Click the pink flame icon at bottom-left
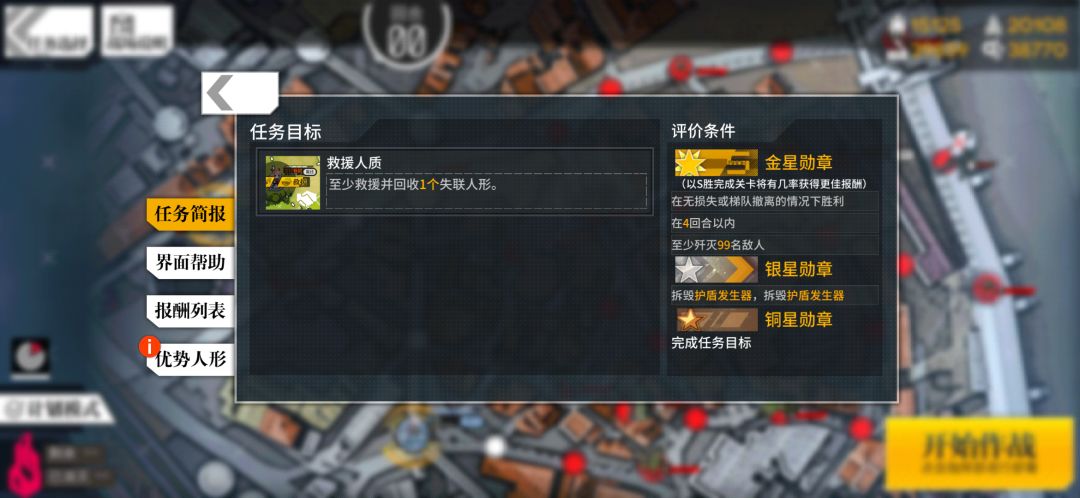This screenshot has height=498, width=1080. (x=24, y=465)
